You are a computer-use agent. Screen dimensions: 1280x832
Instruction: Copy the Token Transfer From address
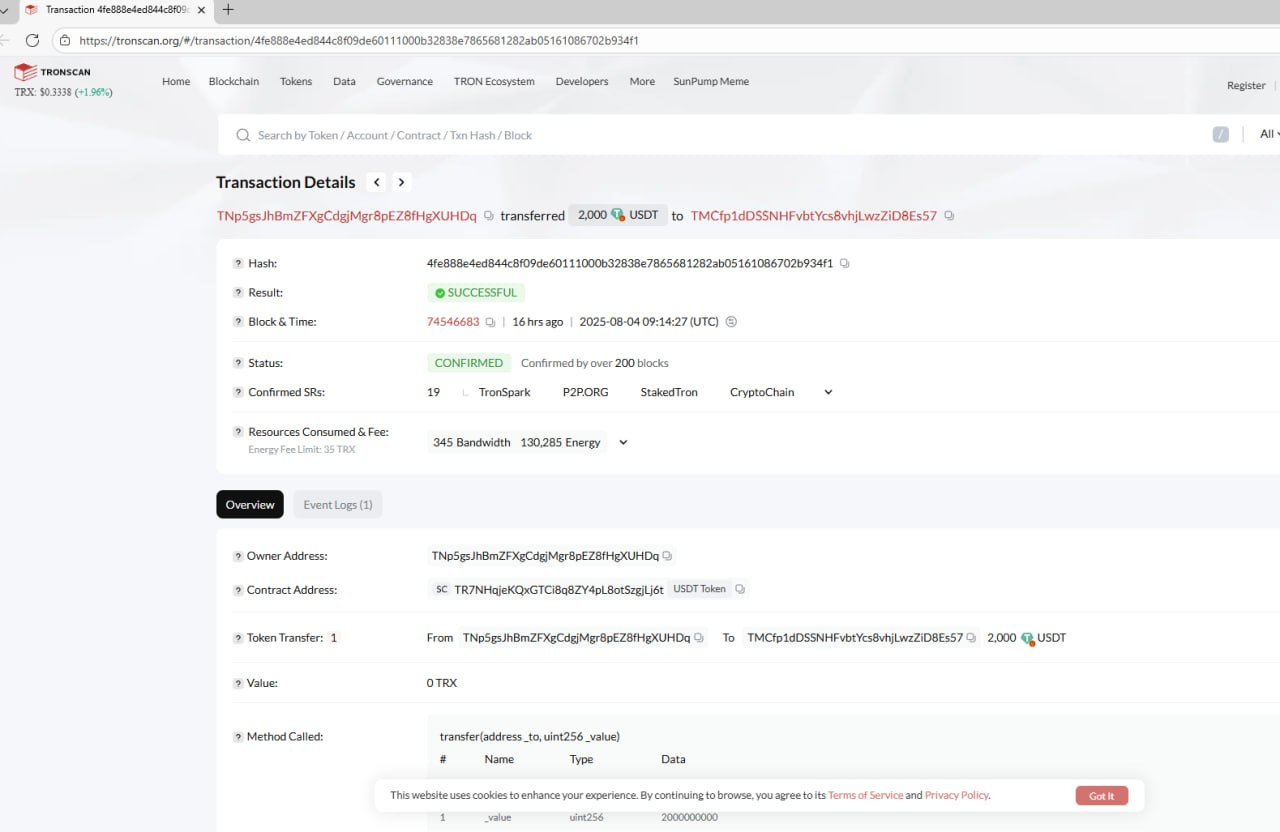coord(699,638)
